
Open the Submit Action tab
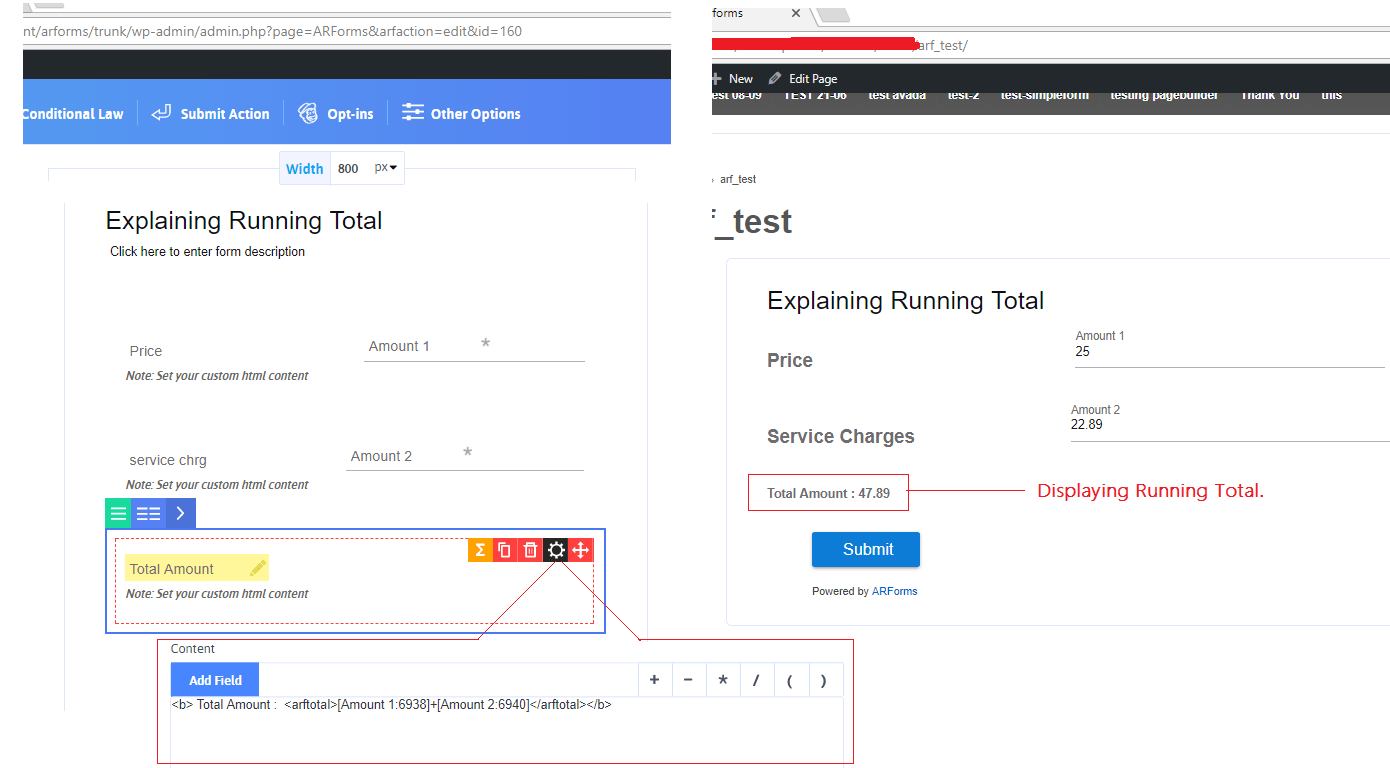(x=211, y=114)
